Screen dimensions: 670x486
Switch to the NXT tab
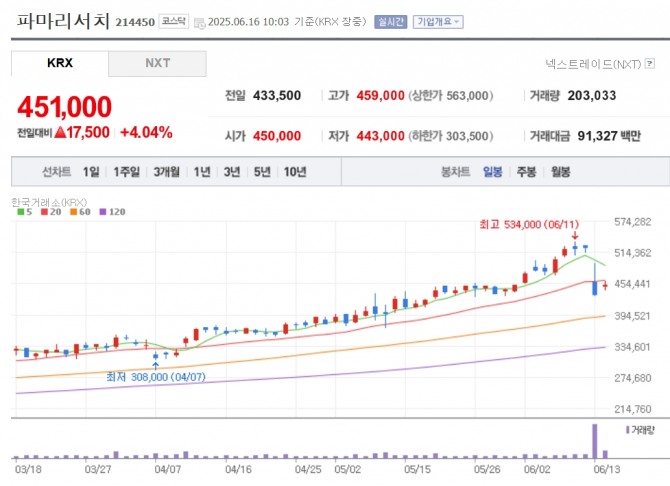click(x=157, y=63)
